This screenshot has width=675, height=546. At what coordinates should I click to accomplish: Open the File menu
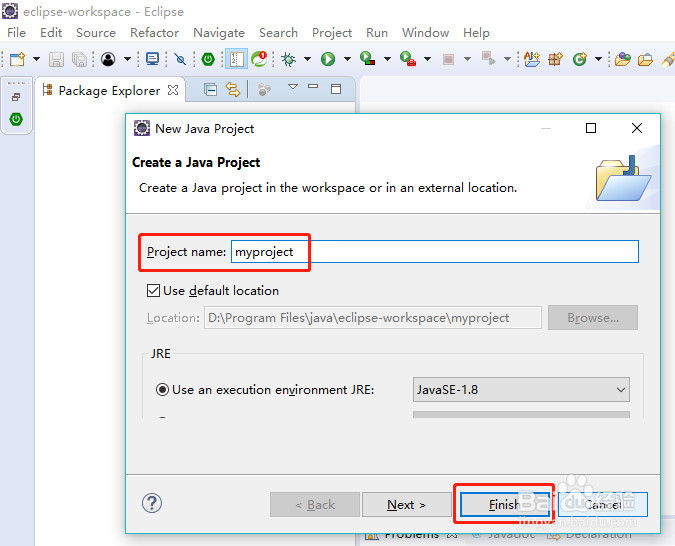[16, 33]
